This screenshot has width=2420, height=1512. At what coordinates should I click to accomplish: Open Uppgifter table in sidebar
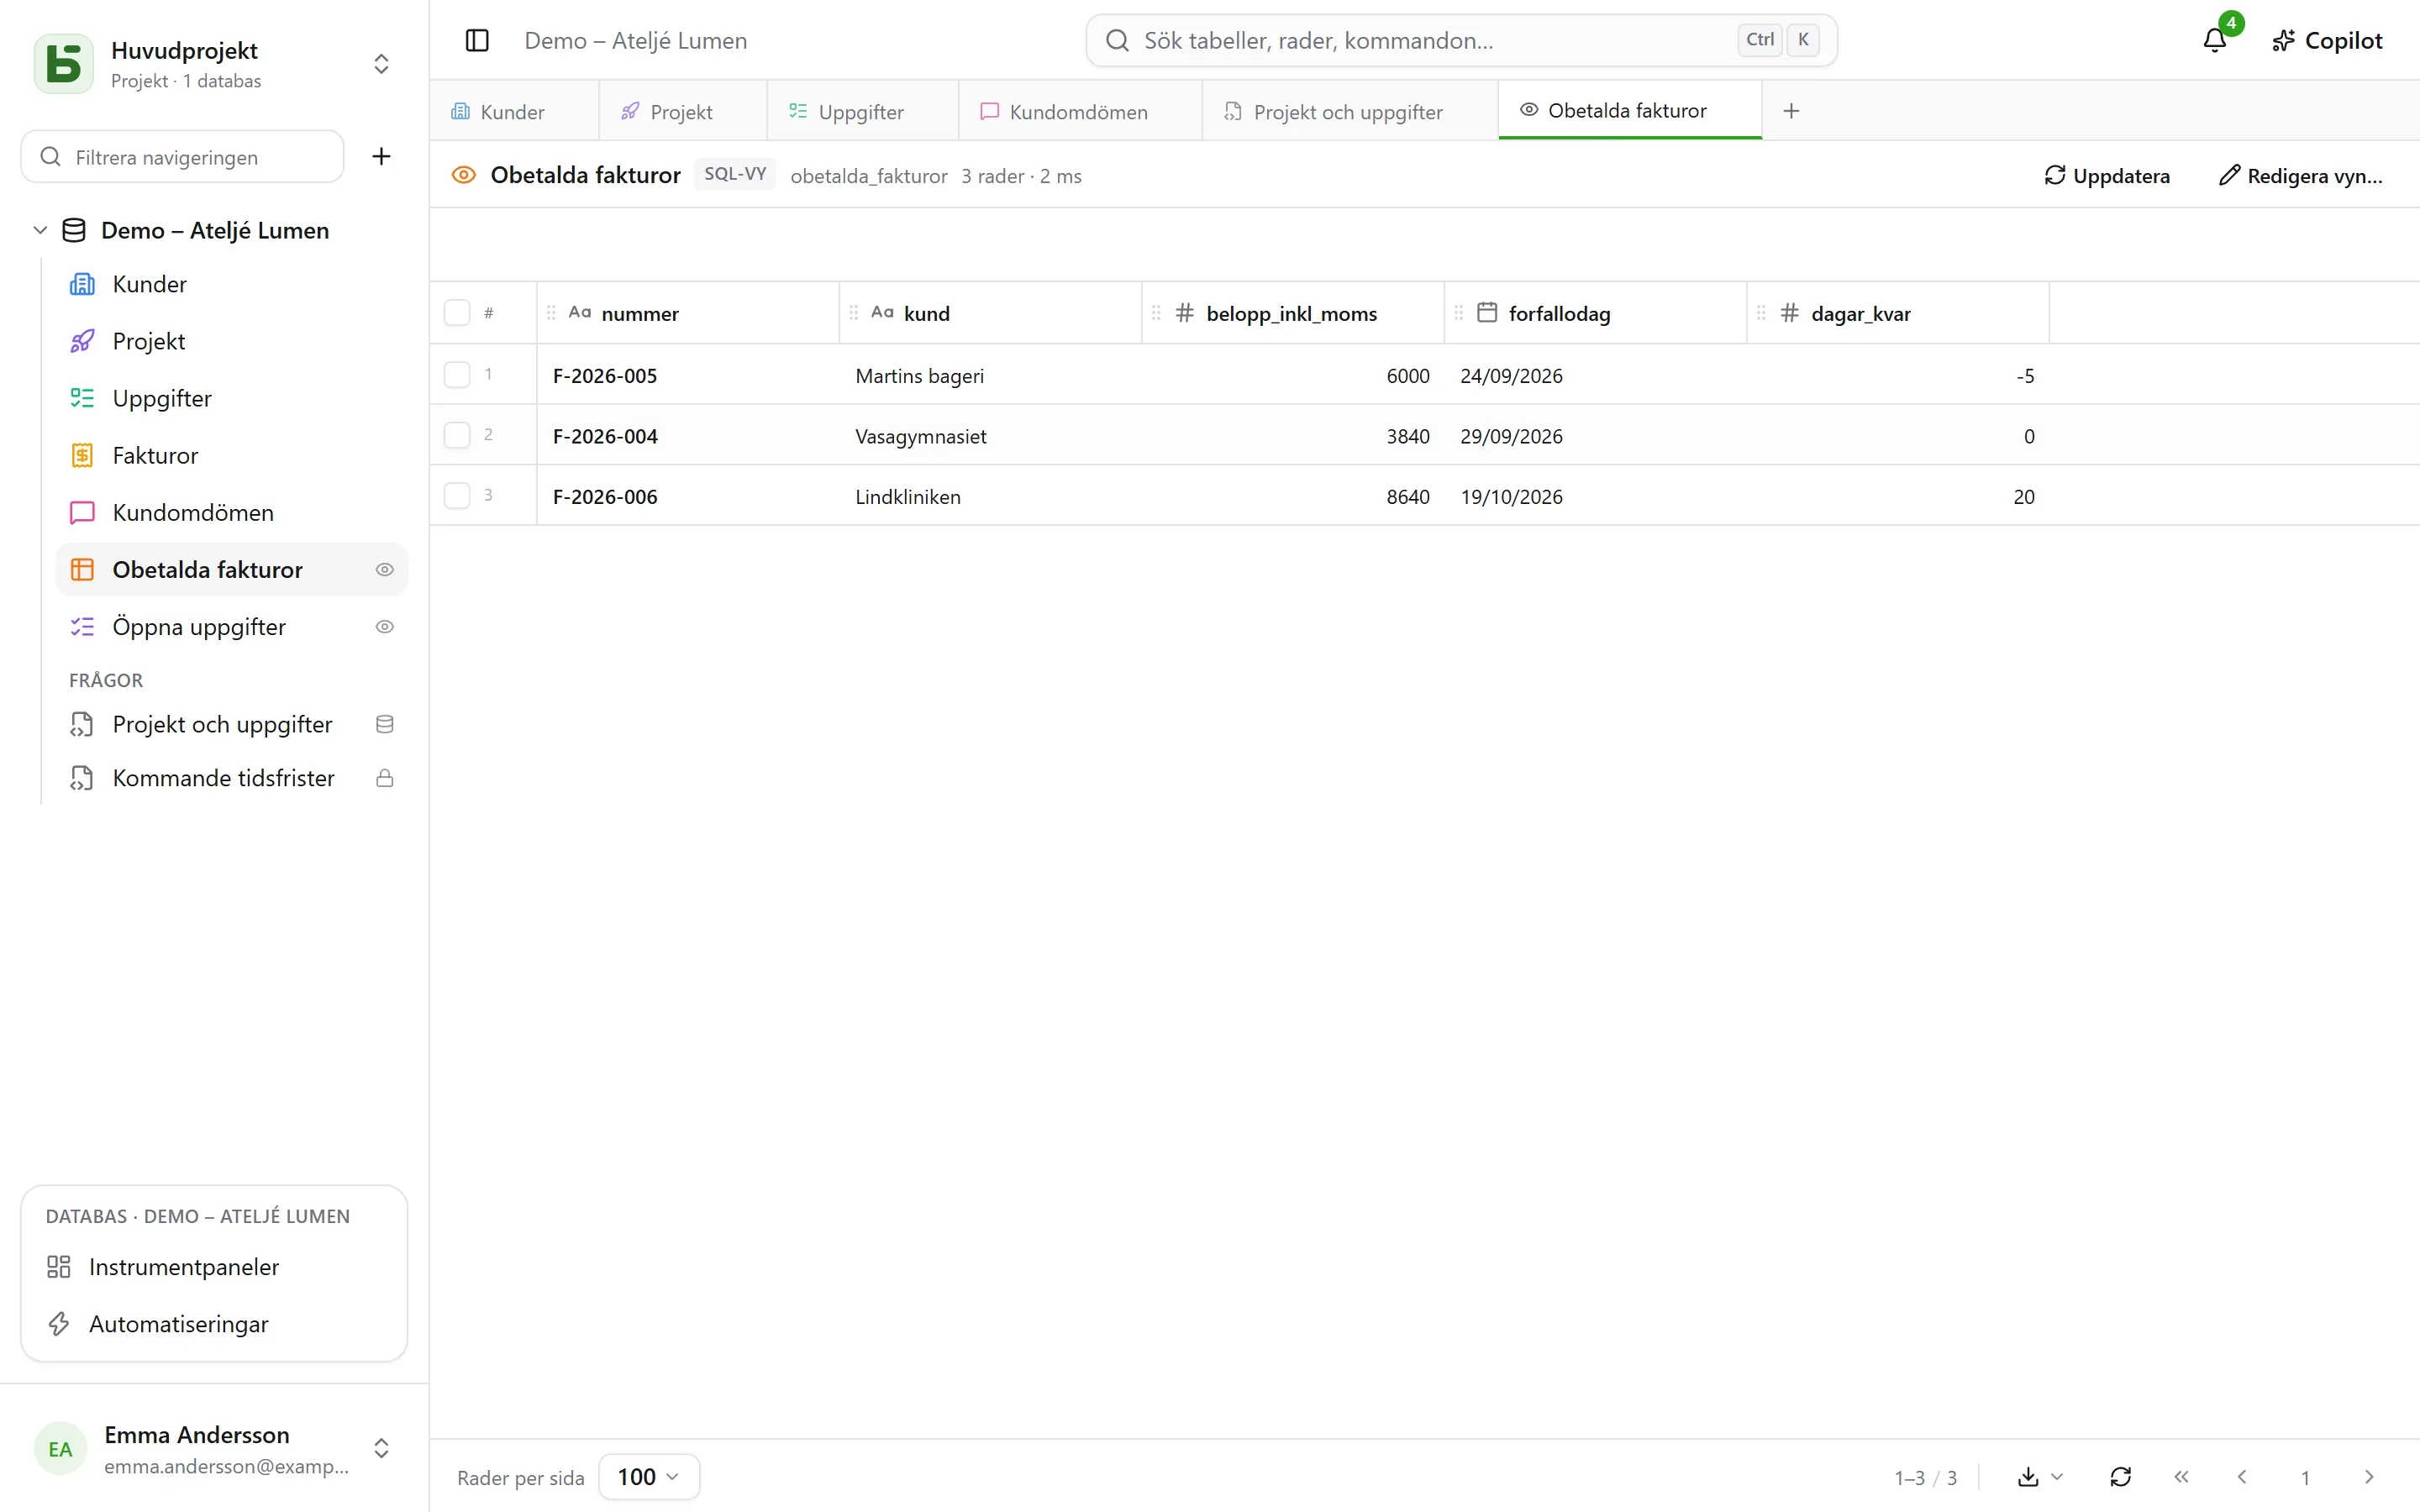point(232,398)
